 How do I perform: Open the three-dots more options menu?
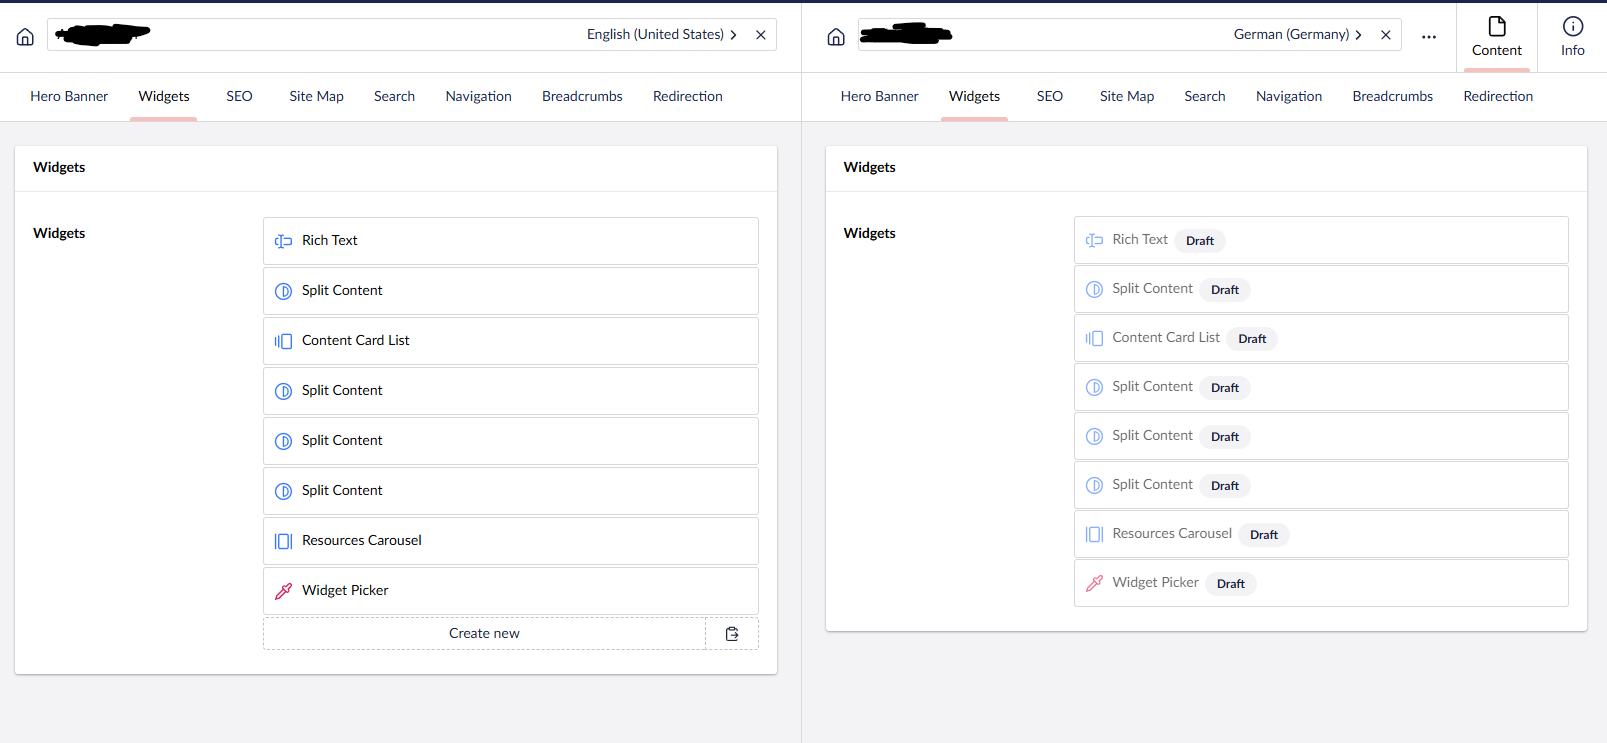1428,37
